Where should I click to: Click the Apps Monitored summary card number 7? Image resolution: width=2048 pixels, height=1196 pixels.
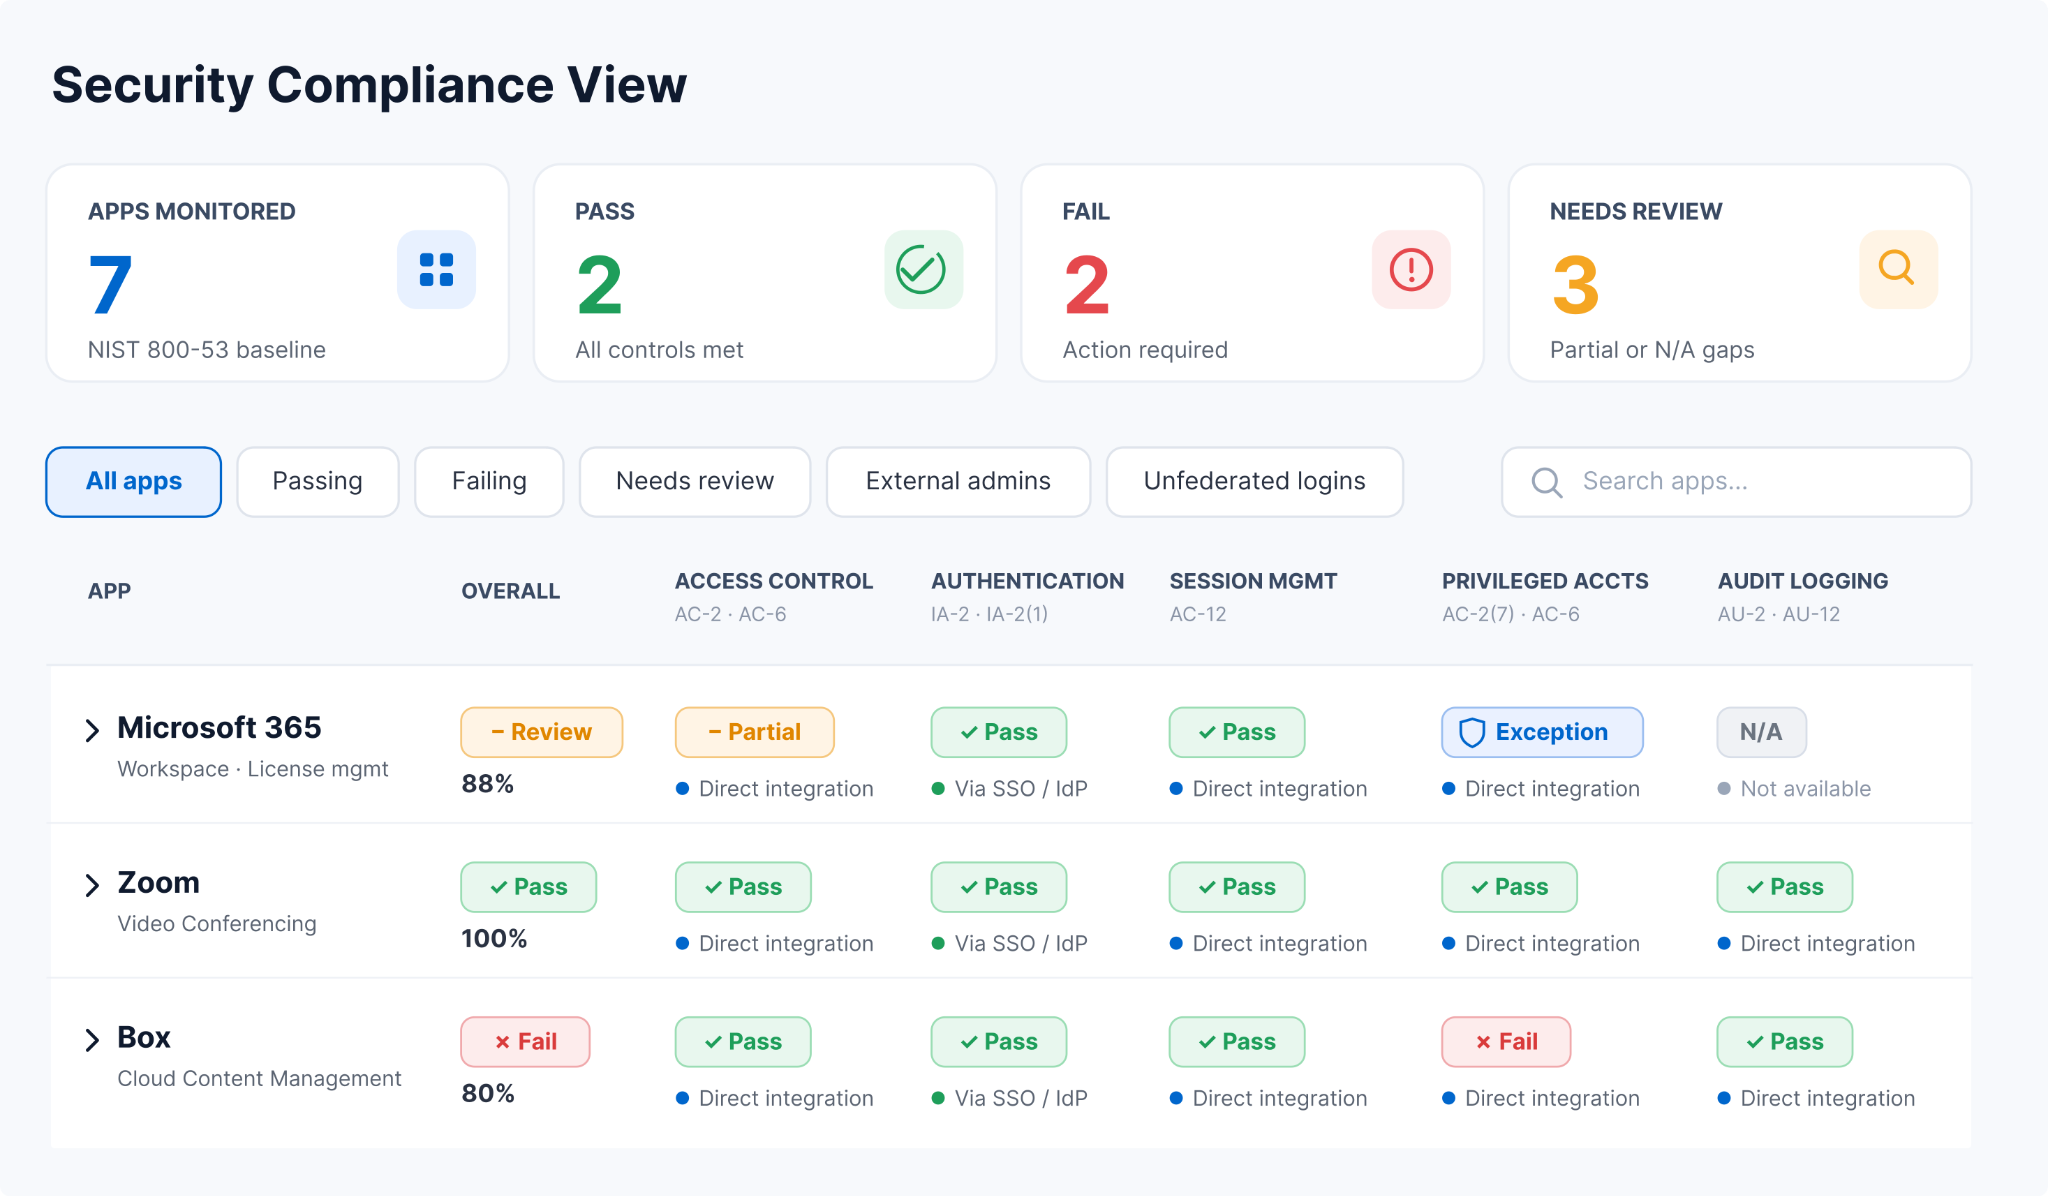click(110, 285)
